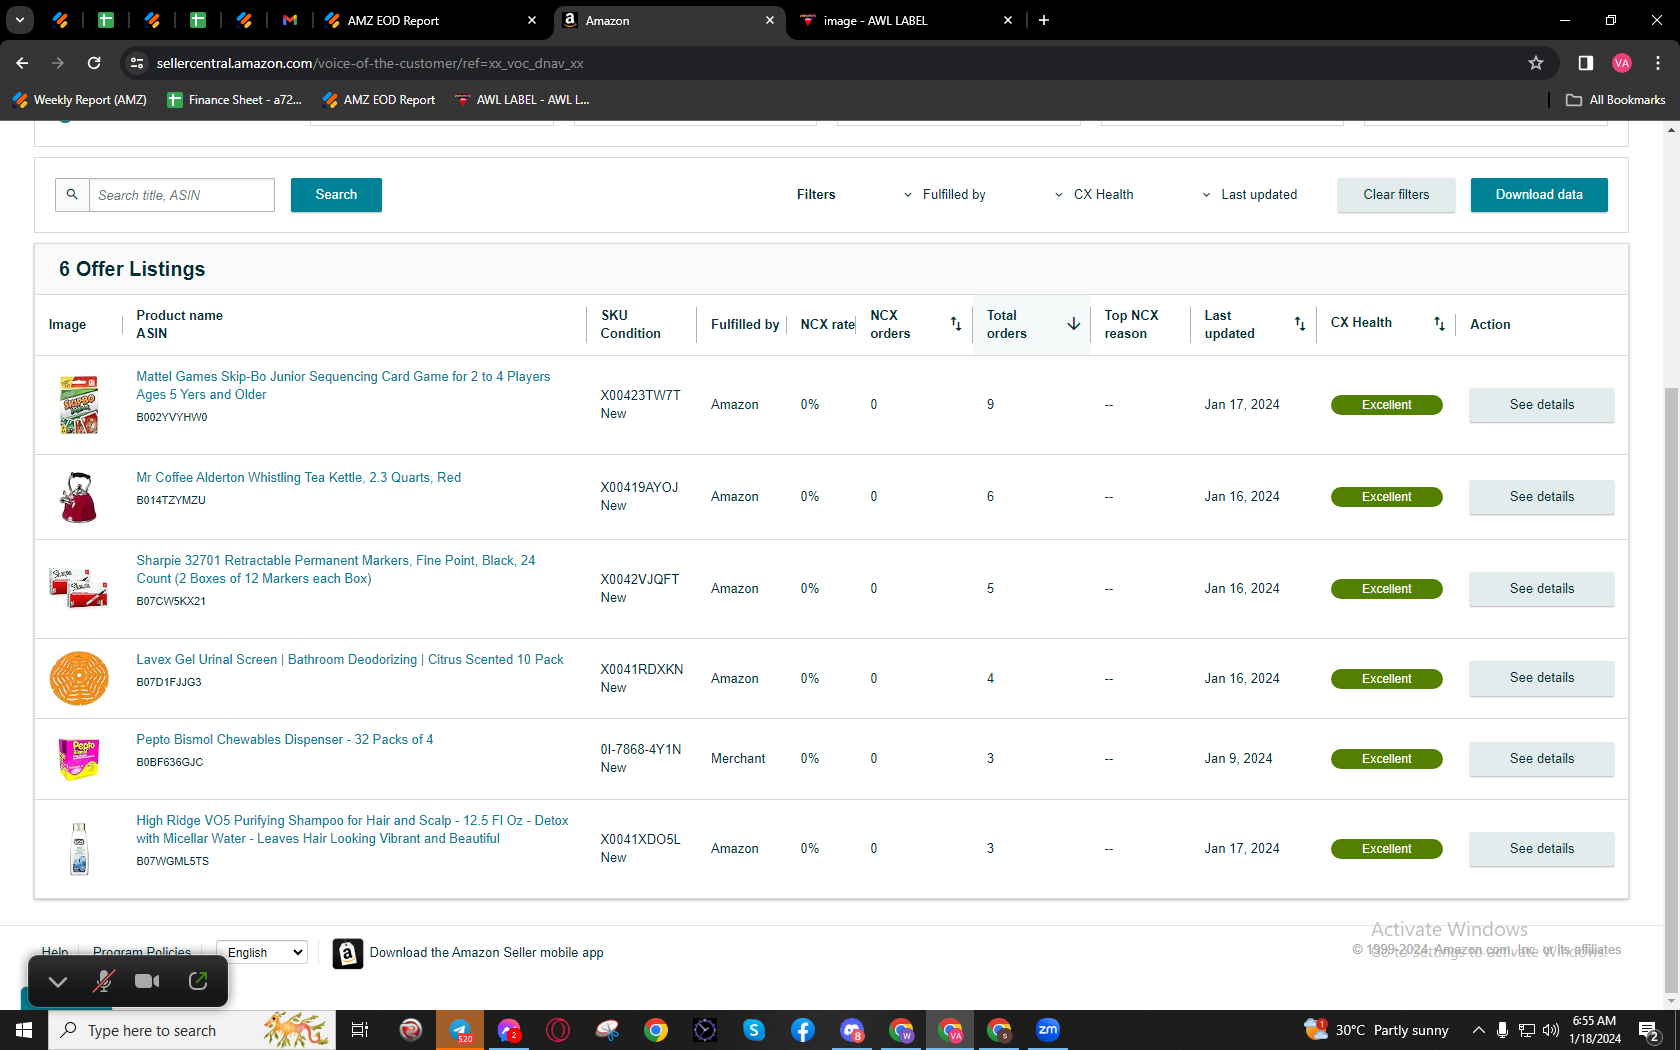Expand the Last updated filter

(1249, 195)
